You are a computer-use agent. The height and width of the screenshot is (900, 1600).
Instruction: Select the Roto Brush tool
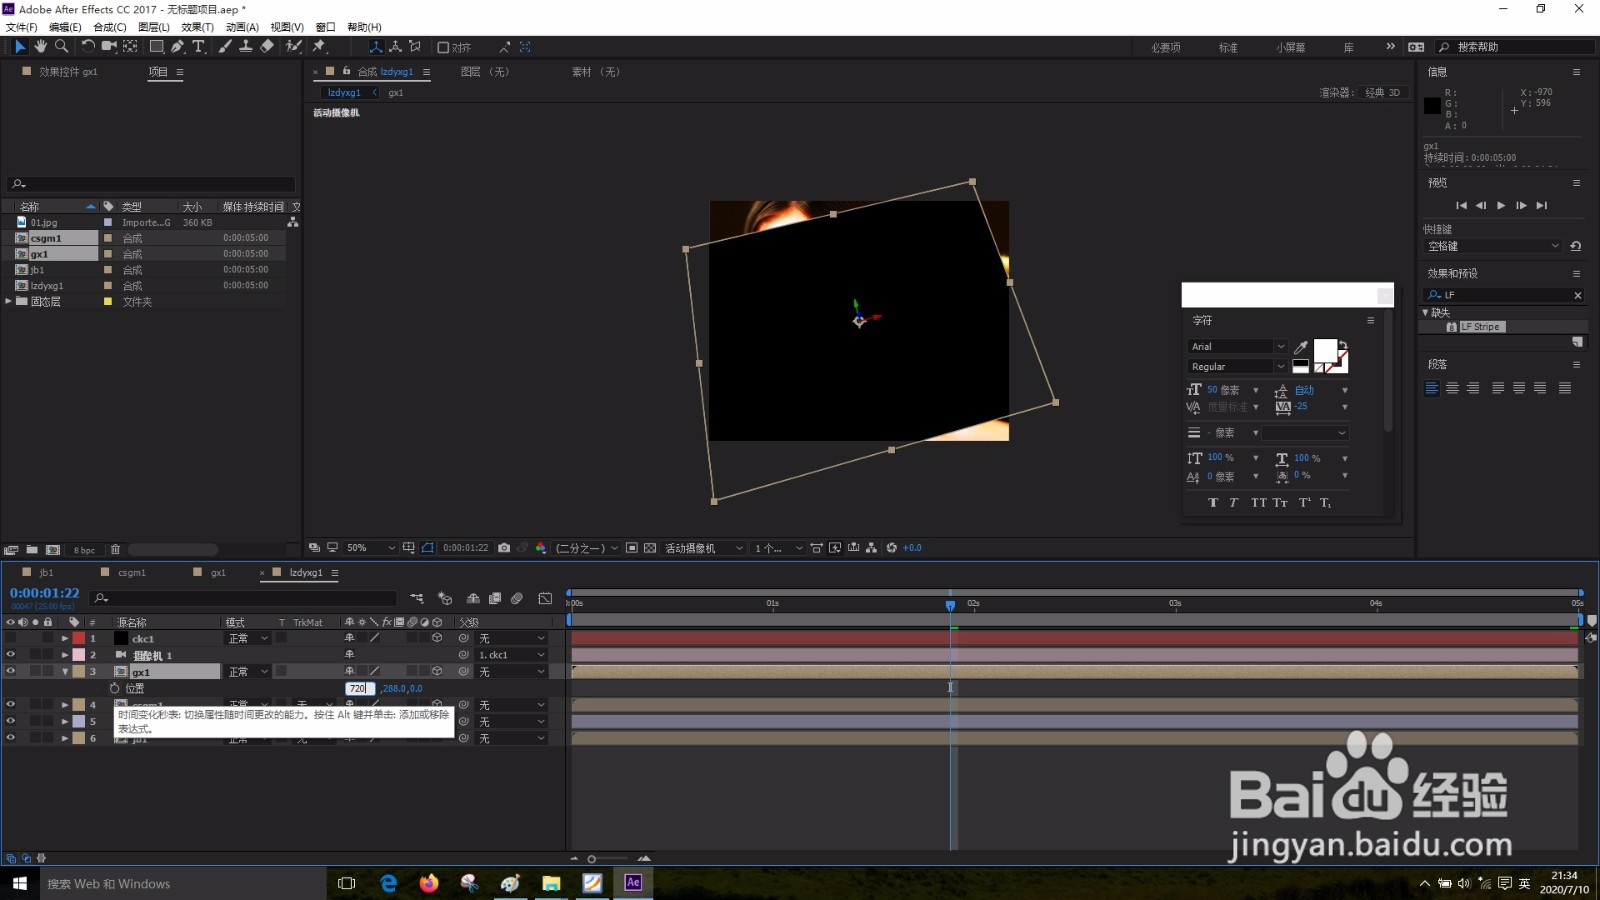point(293,46)
